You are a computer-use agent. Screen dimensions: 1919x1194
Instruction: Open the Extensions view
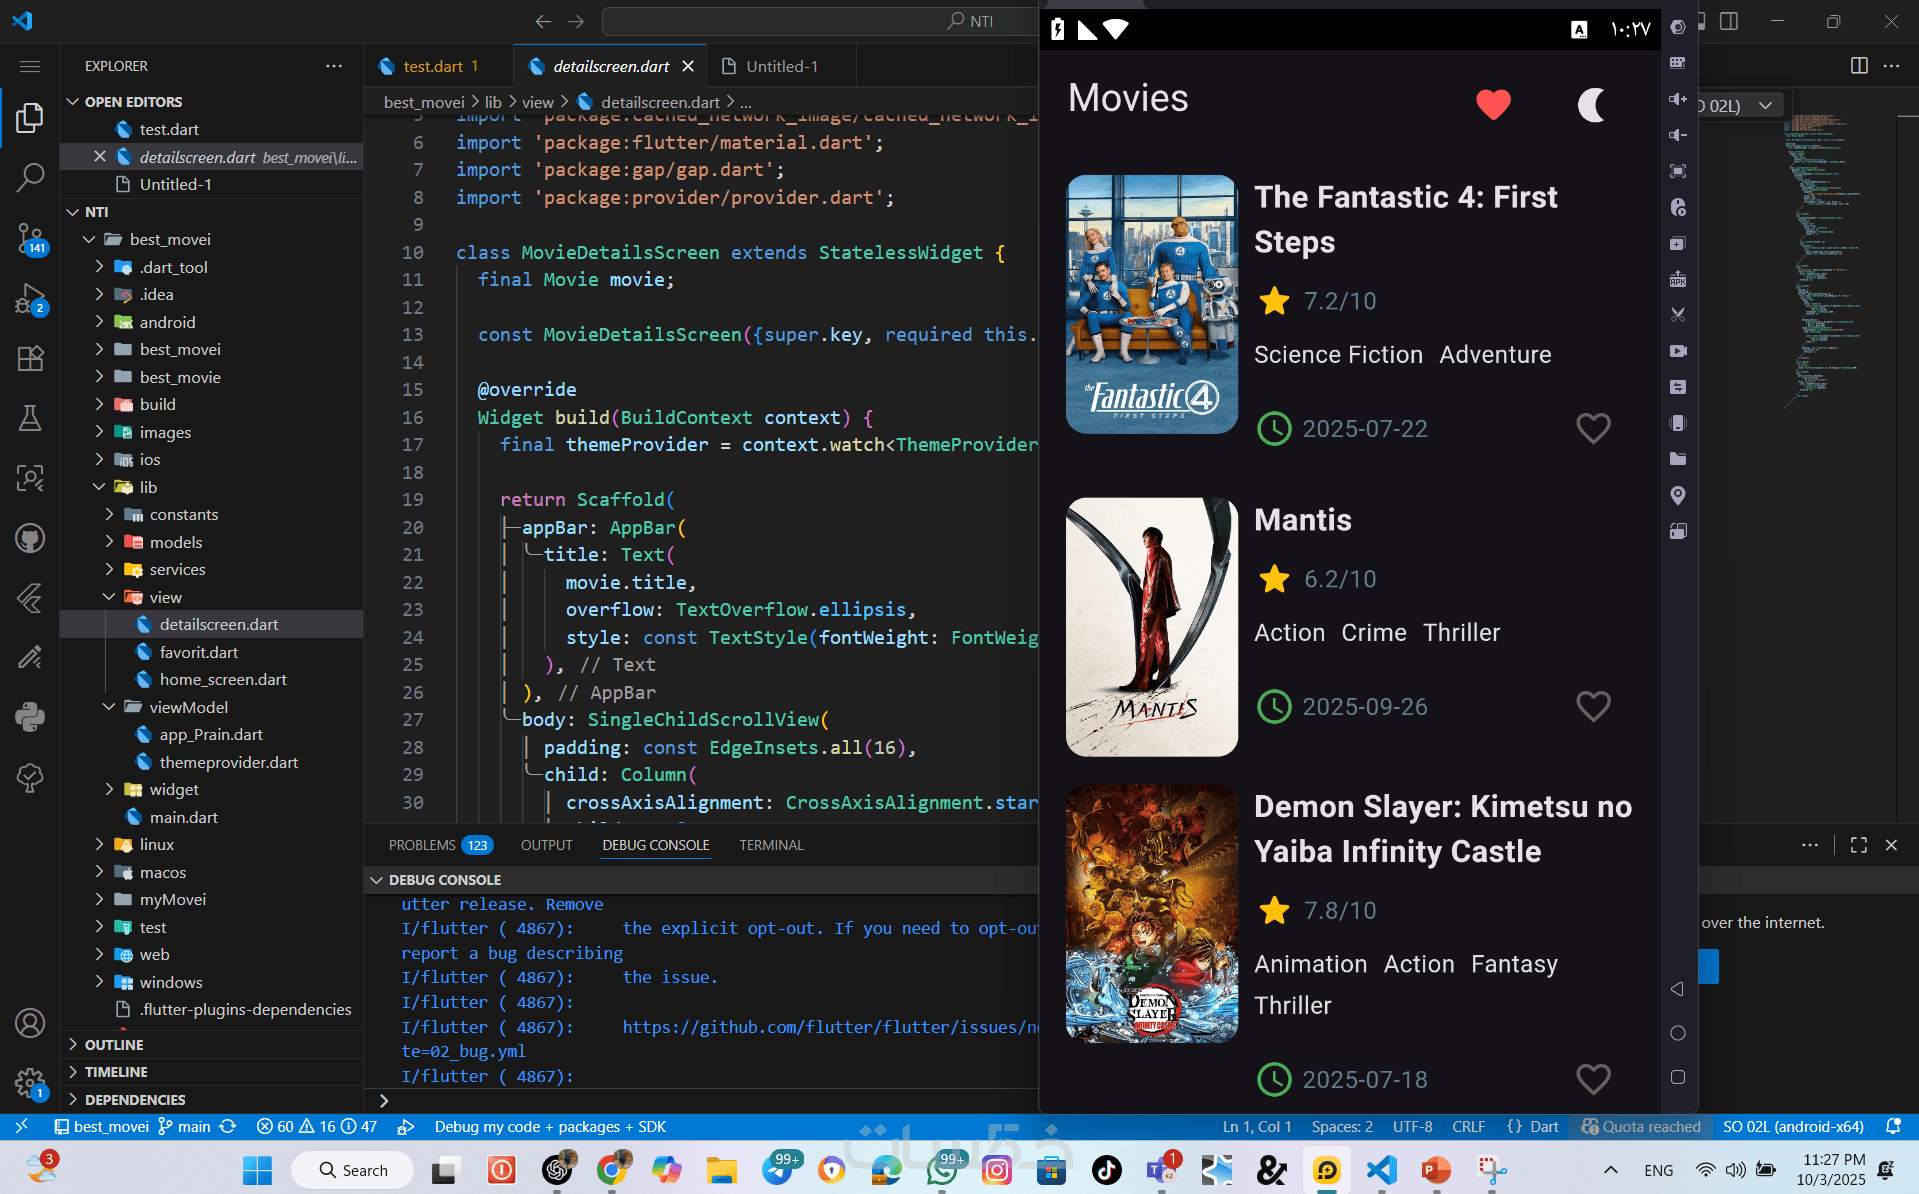(30, 358)
